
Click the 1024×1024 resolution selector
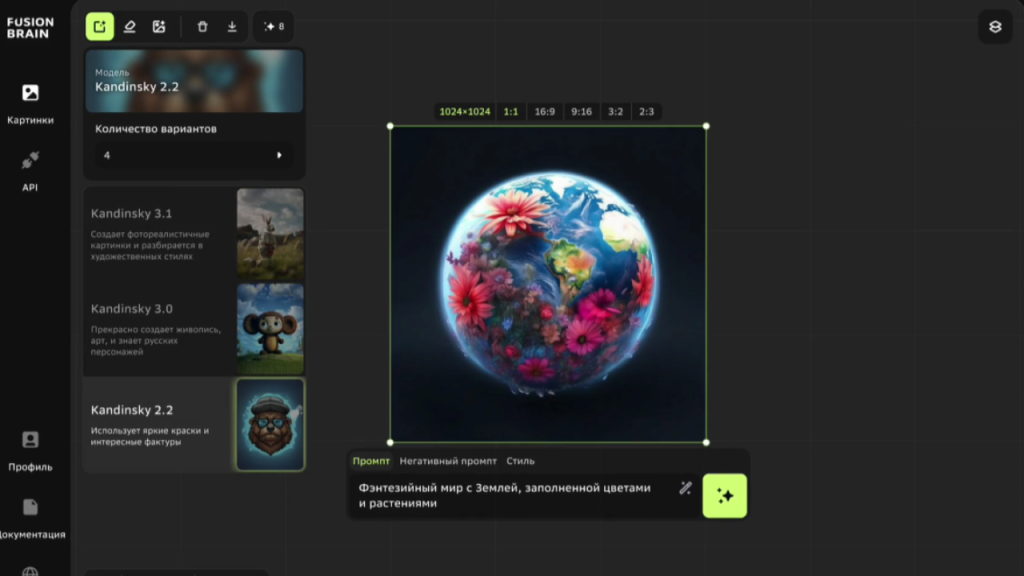tap(465, 112)
